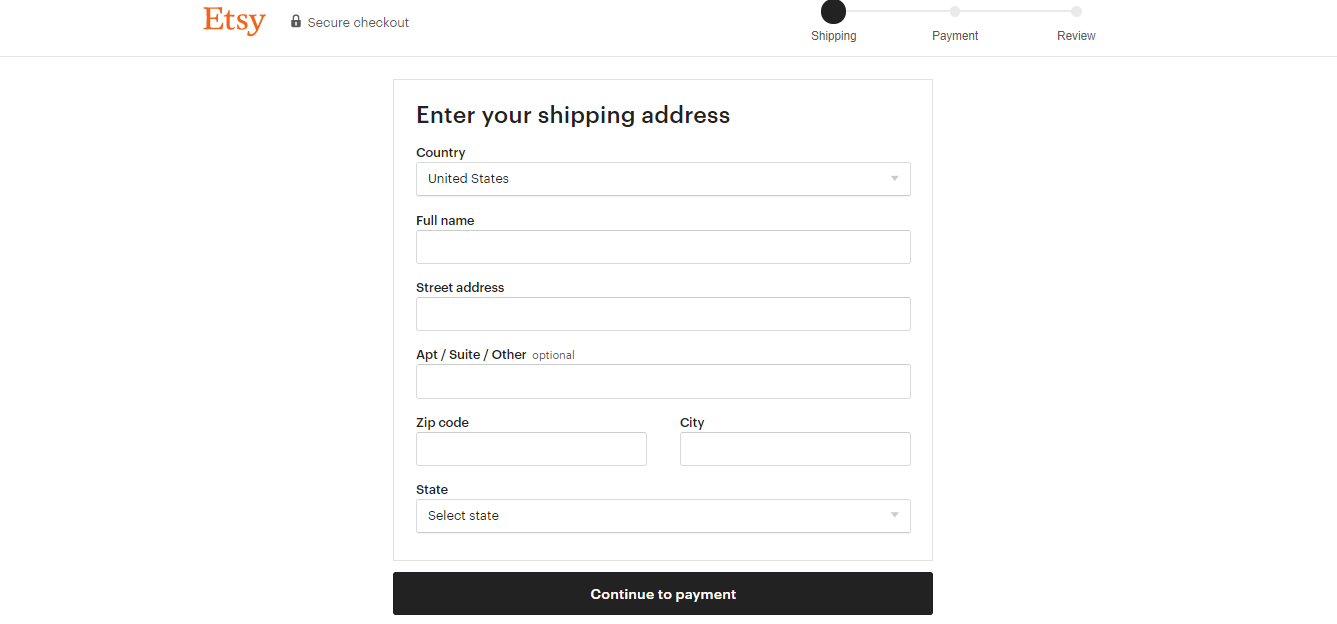Focus the Street address field

coord(663,314)
